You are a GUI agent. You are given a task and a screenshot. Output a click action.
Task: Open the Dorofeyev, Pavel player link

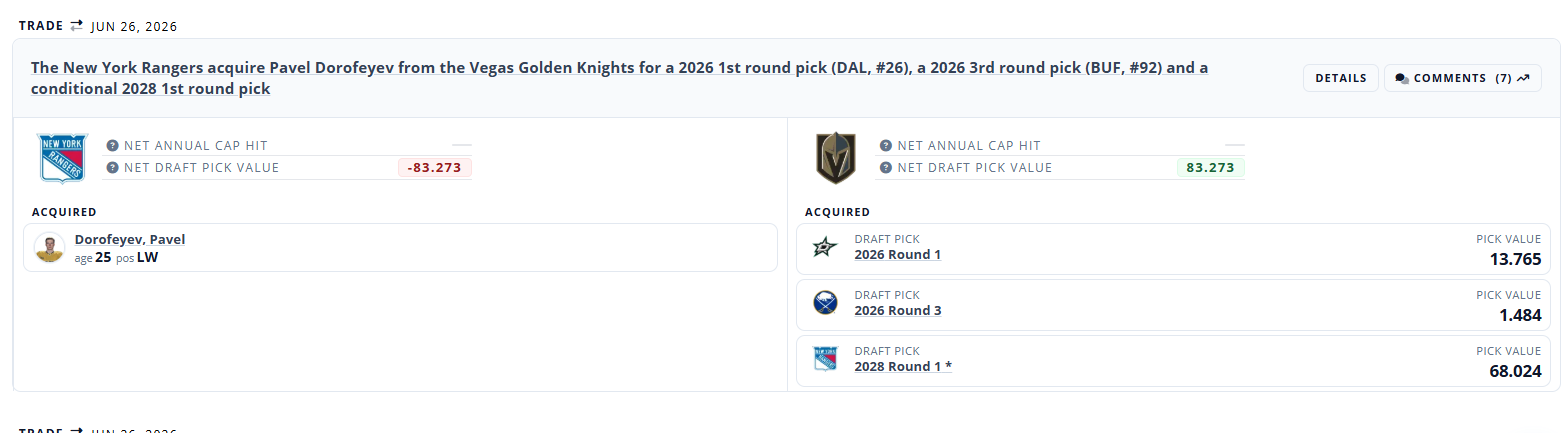click(x=130, y=239)
